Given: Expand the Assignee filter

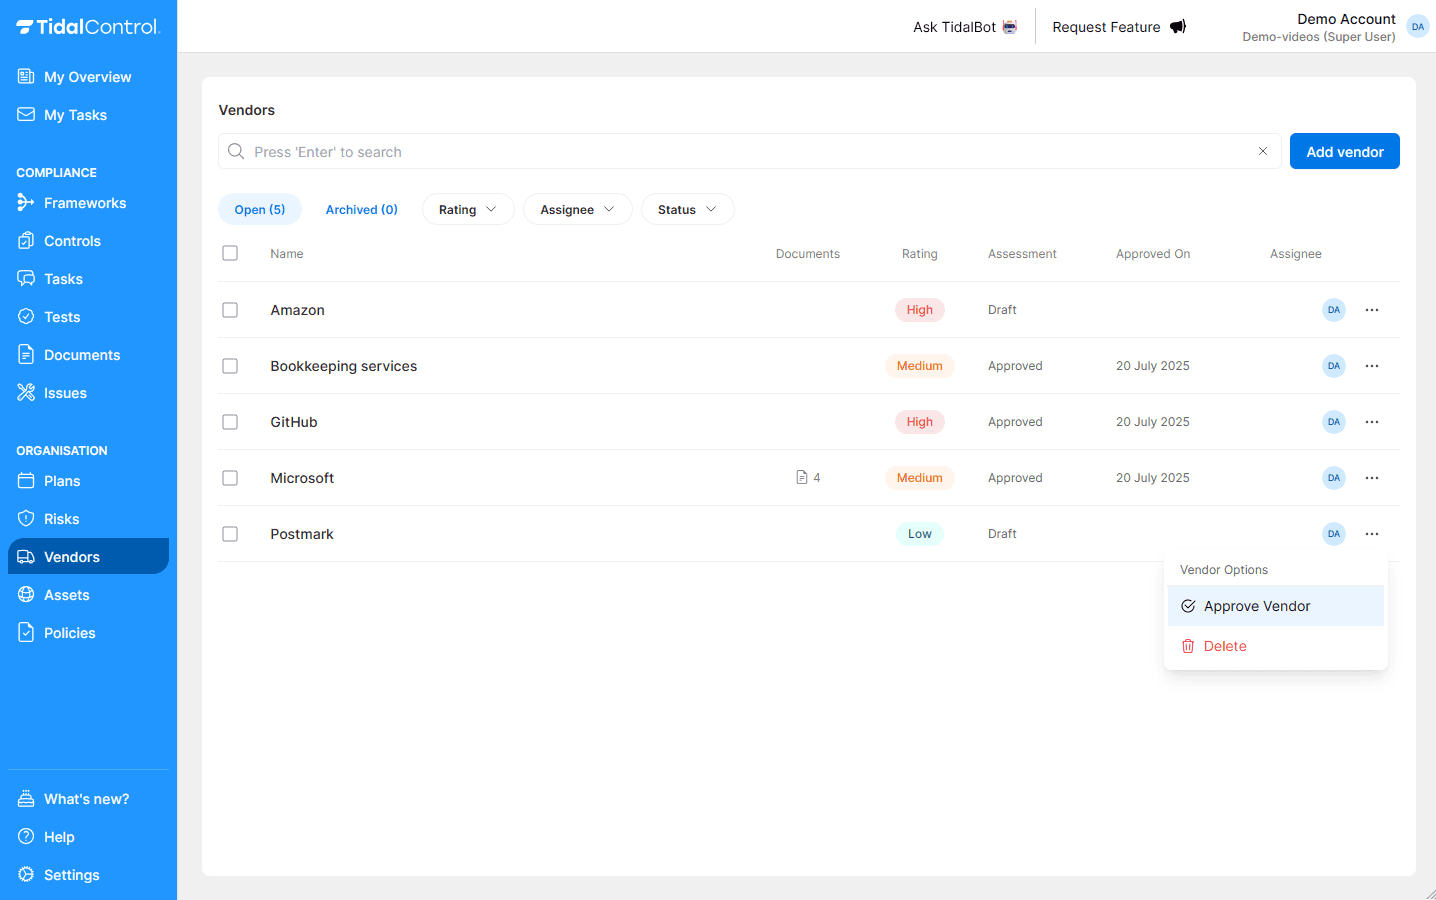Looking at the screenshot, I should (577, 209).
